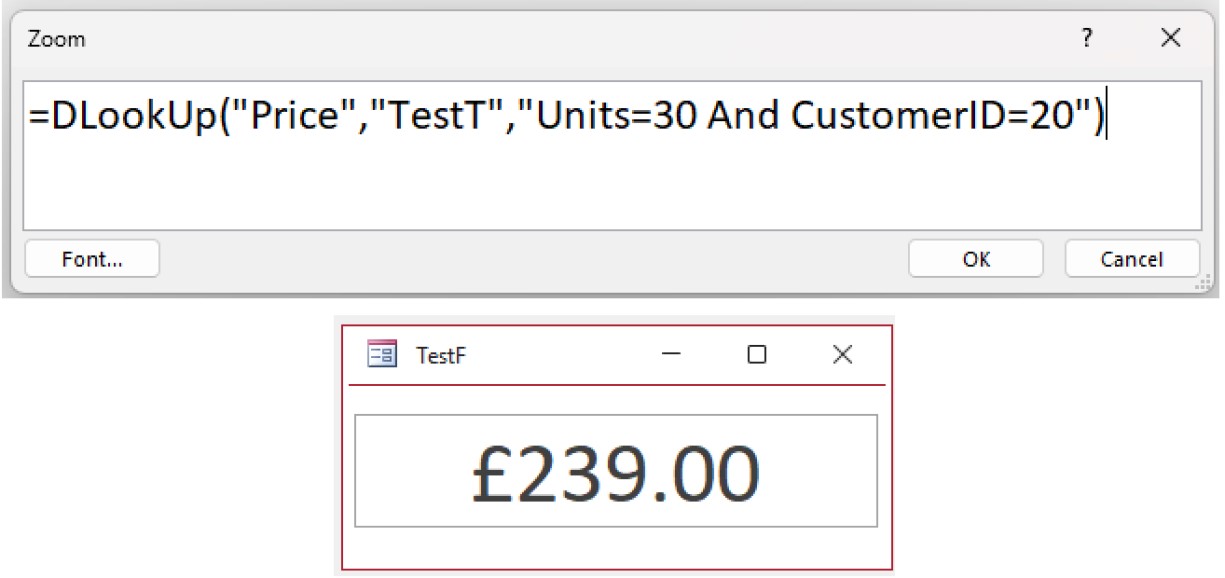This screenshot has height=578, width=1225.
Task: Click the TestF window title text
Action: click(441, 356)
